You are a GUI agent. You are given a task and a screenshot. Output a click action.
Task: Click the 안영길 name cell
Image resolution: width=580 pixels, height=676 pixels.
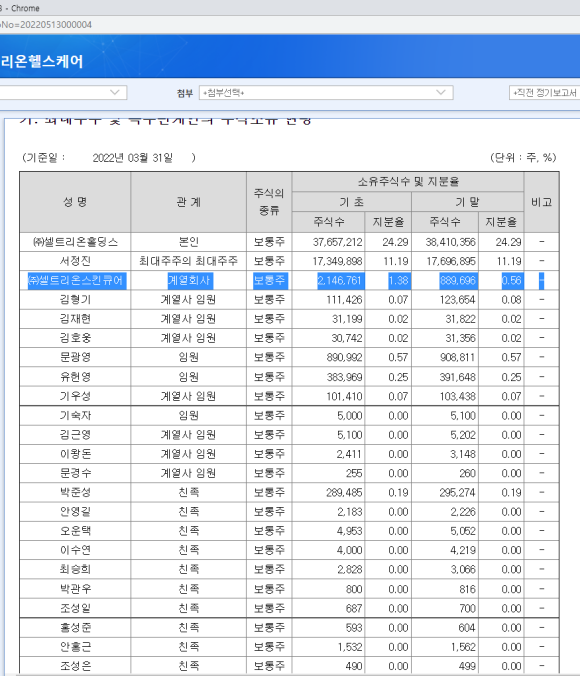click(x=75, y=512)
